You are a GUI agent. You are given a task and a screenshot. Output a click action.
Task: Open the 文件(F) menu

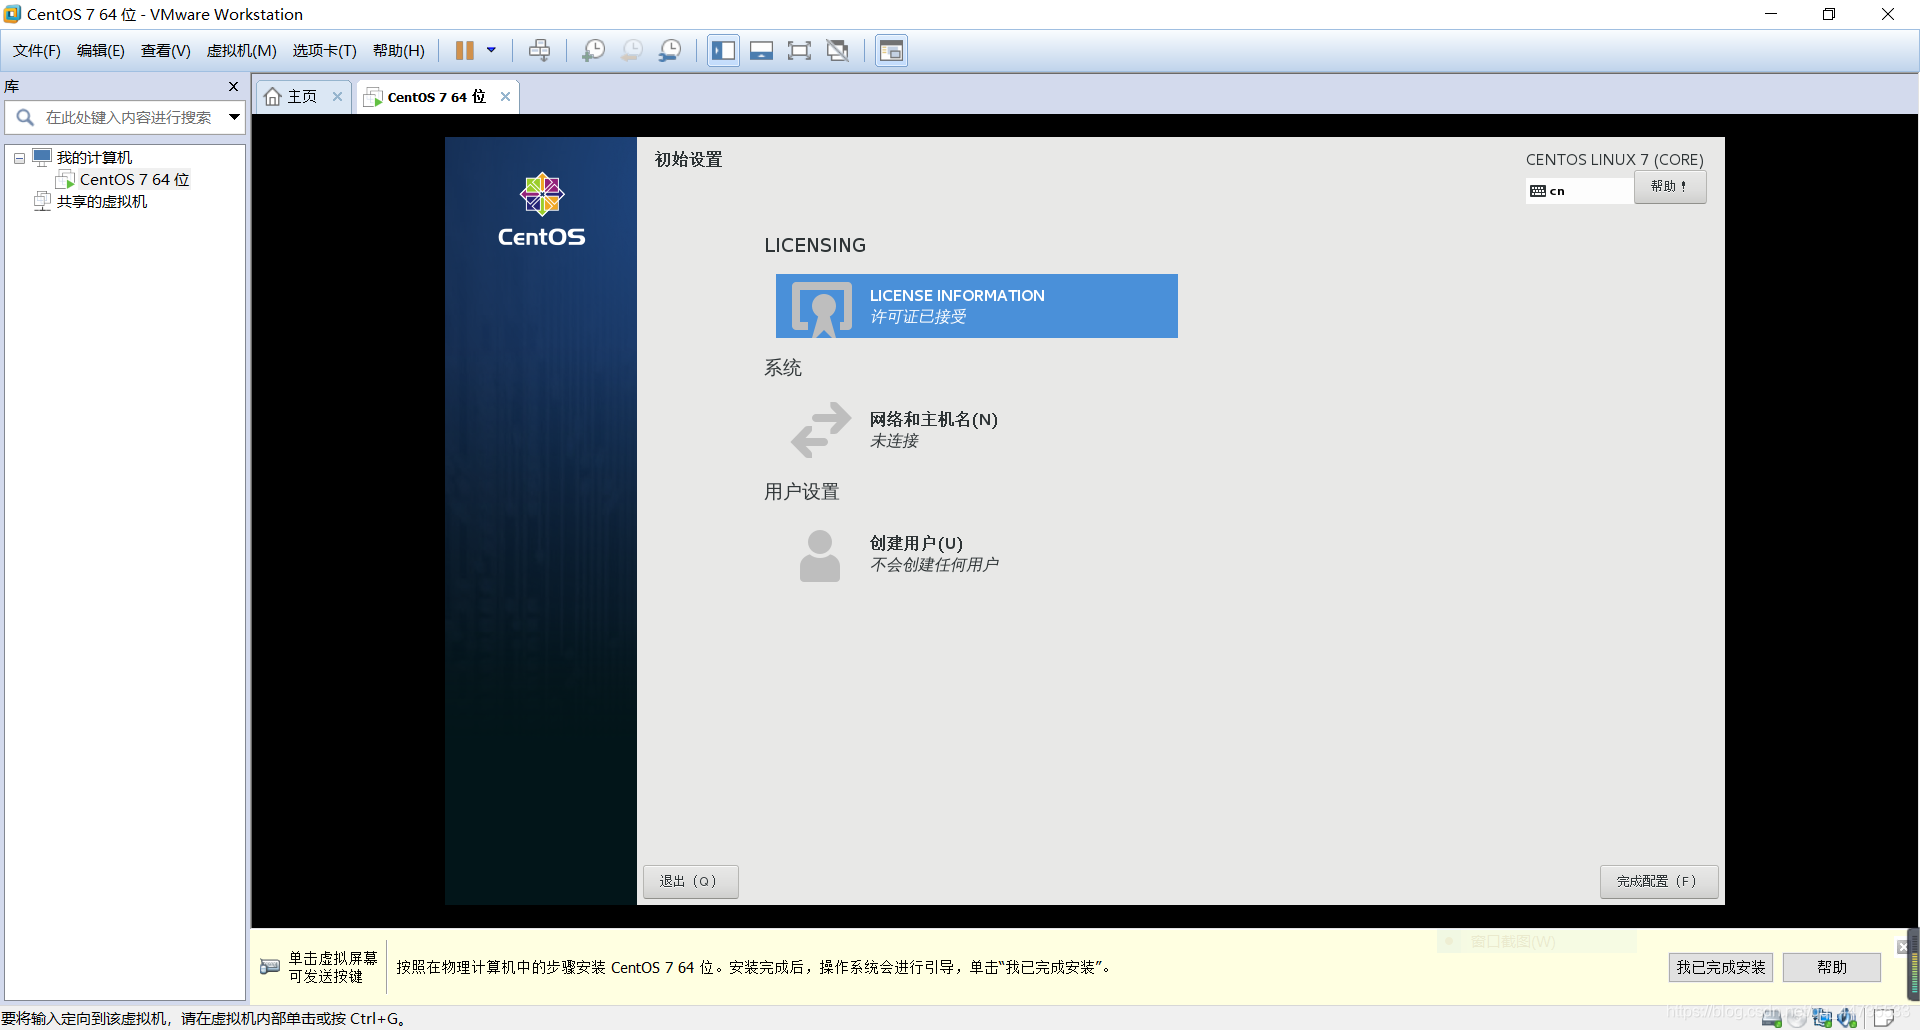click(x=37, y=51)
